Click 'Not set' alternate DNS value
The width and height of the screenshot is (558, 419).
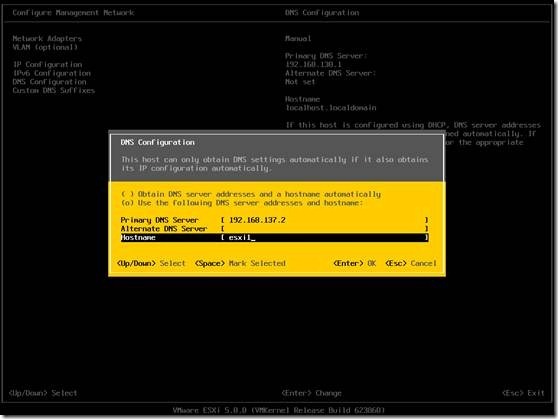pos(300,82)
